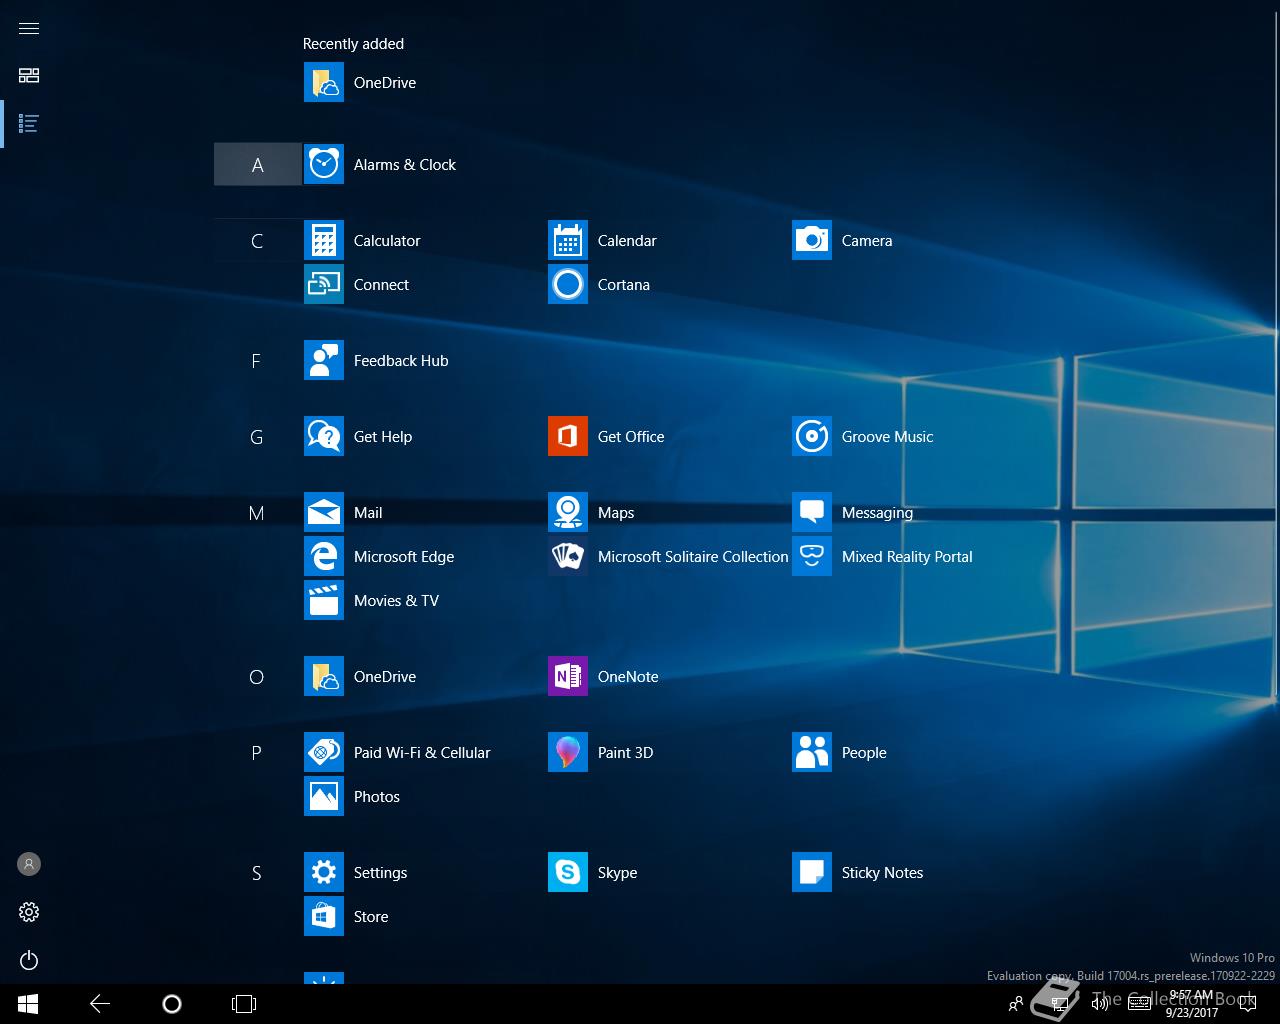
Task: Open the Power options button
Action: pyautogui.click(x=29, y=960)
